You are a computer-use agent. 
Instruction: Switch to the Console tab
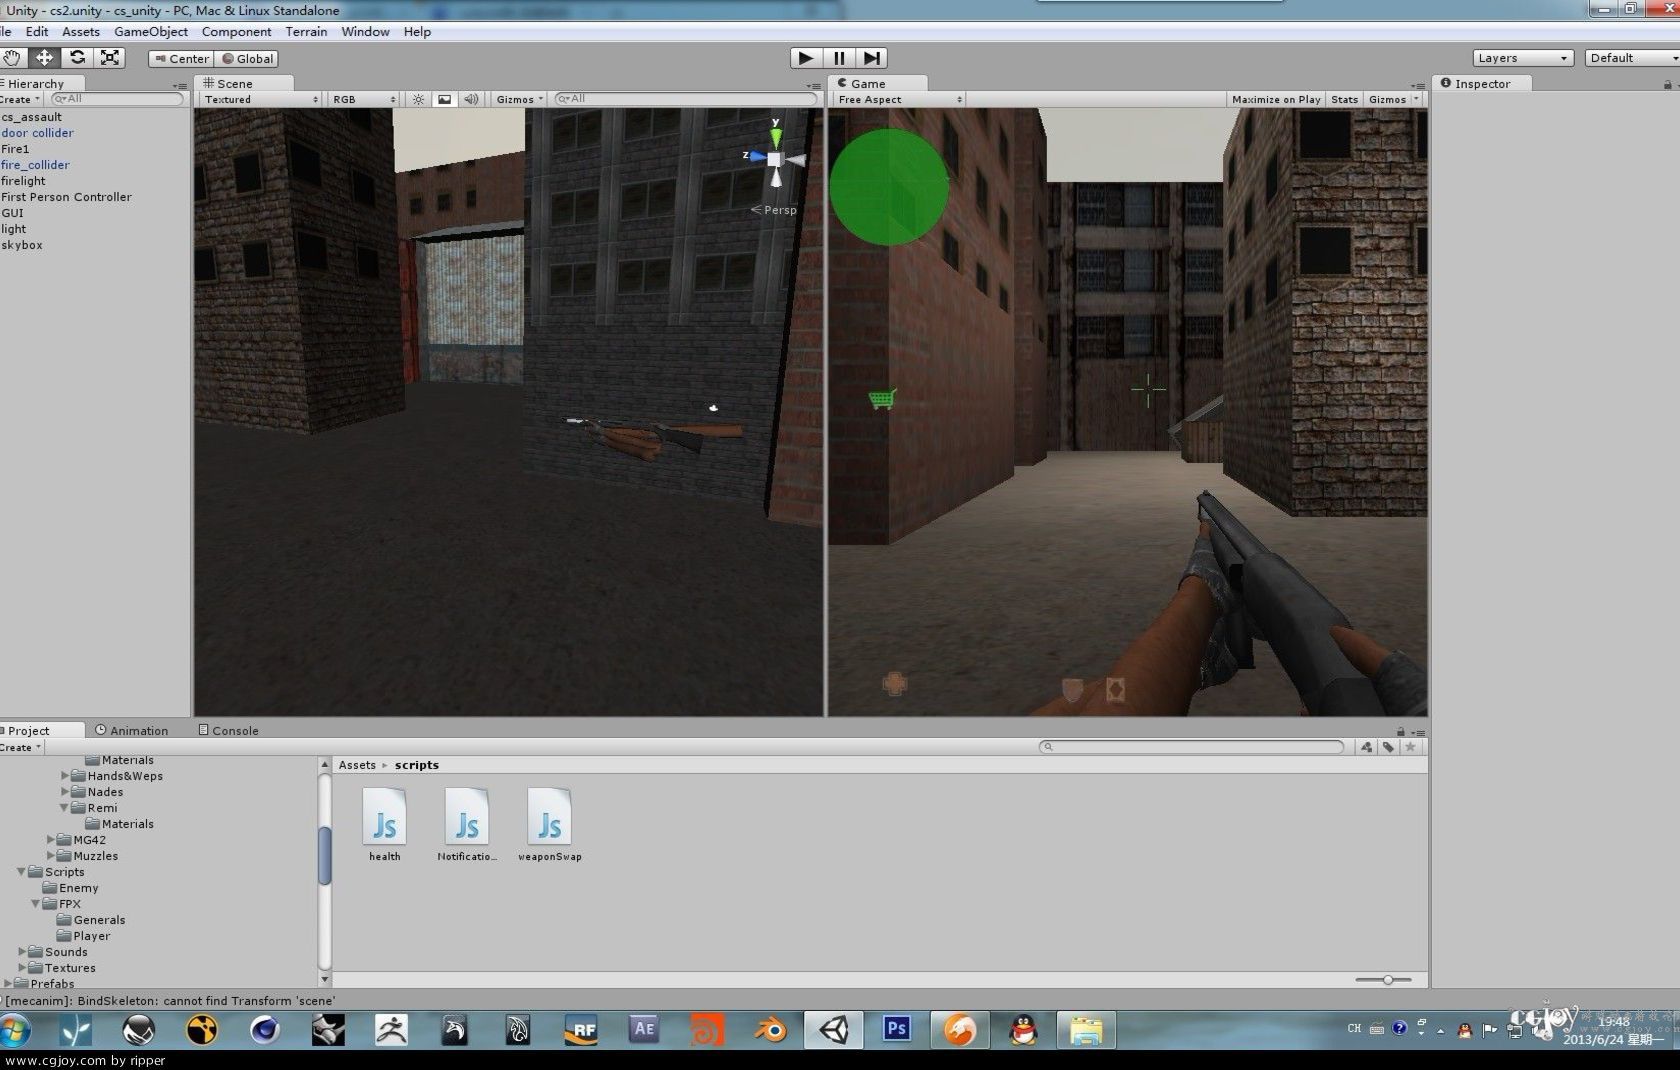click(x=229, y=730)
